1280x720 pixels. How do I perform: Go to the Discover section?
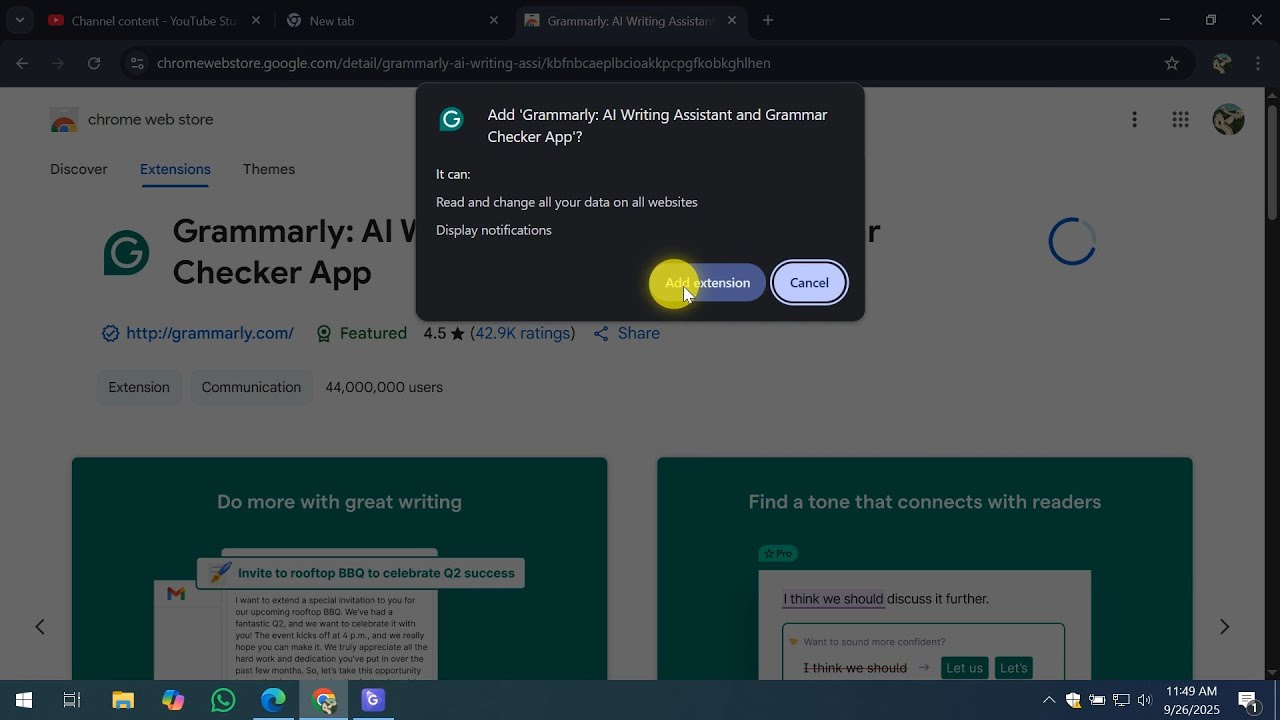coord(79,169)
